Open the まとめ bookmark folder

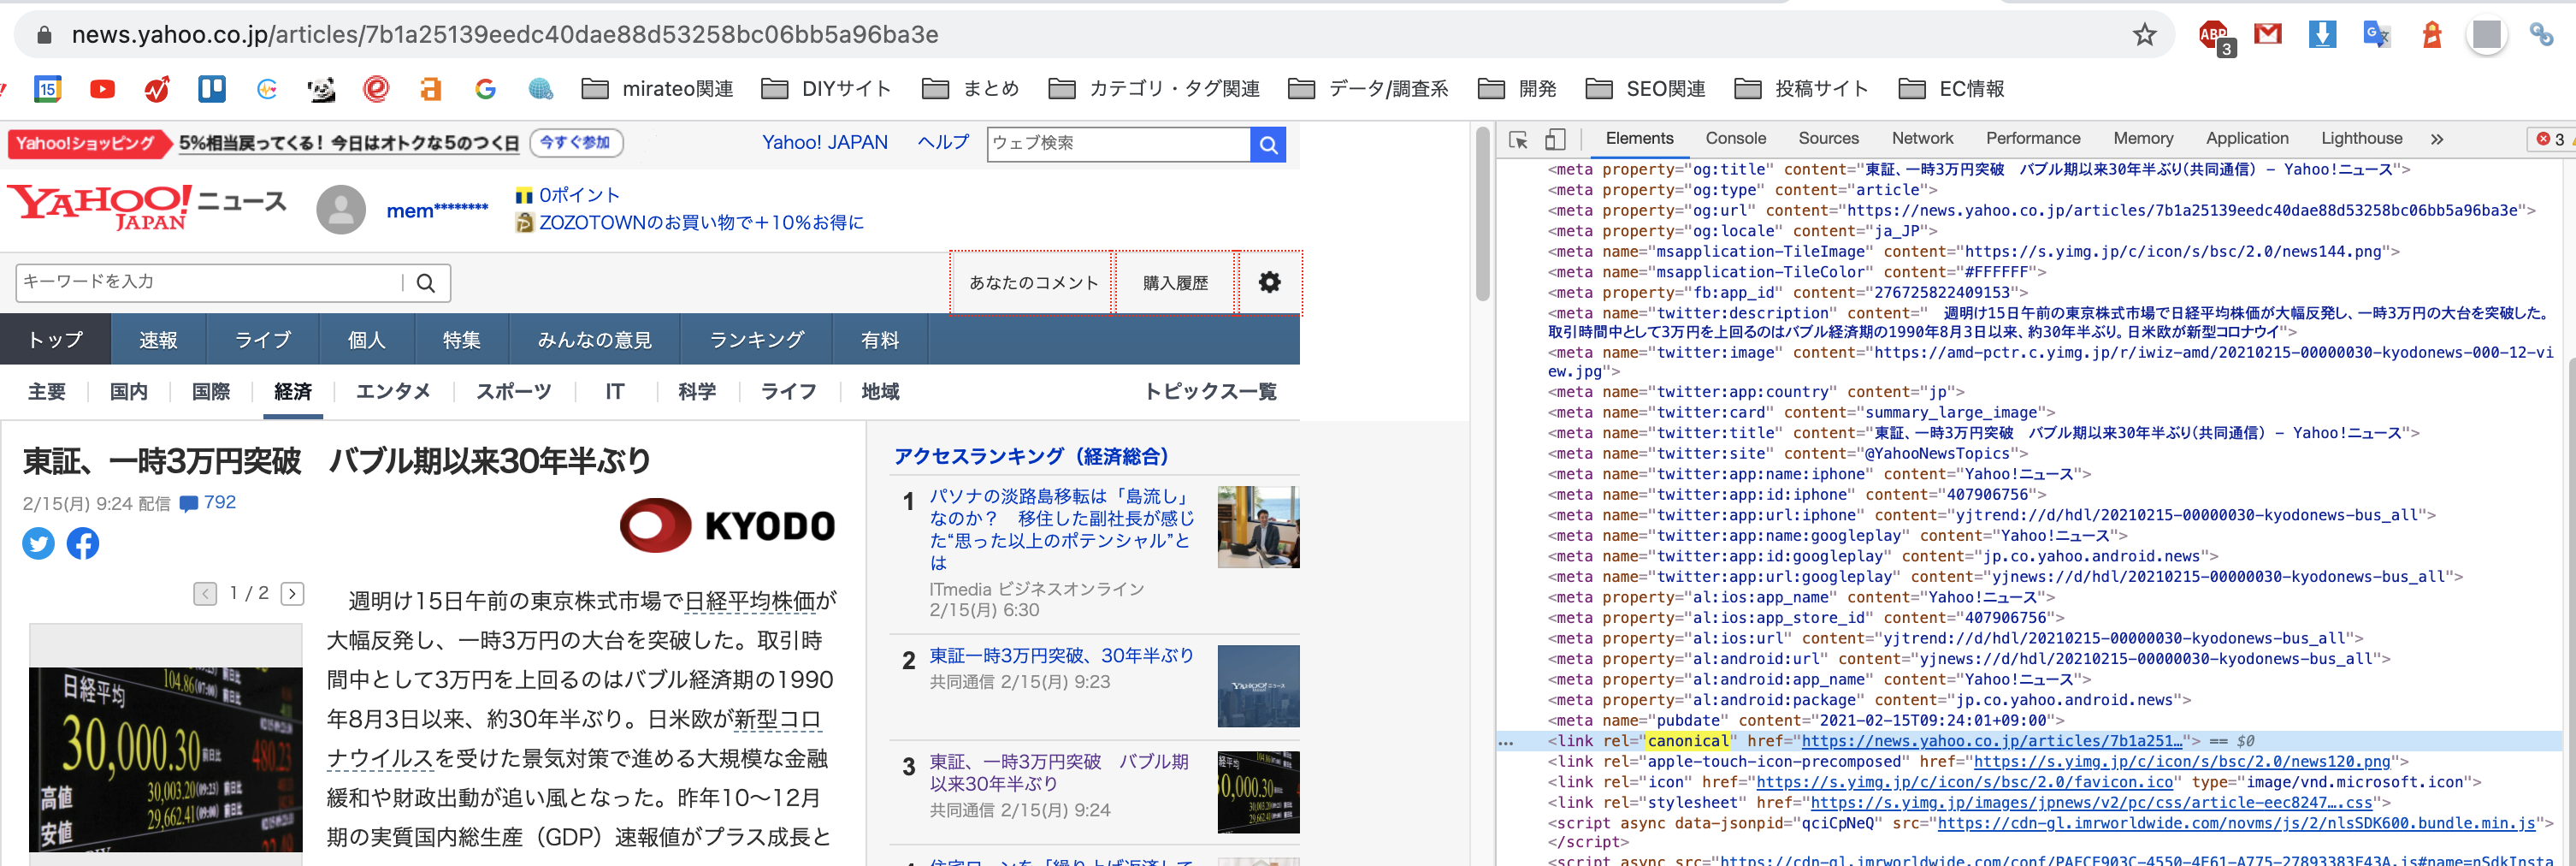point(969,89)
